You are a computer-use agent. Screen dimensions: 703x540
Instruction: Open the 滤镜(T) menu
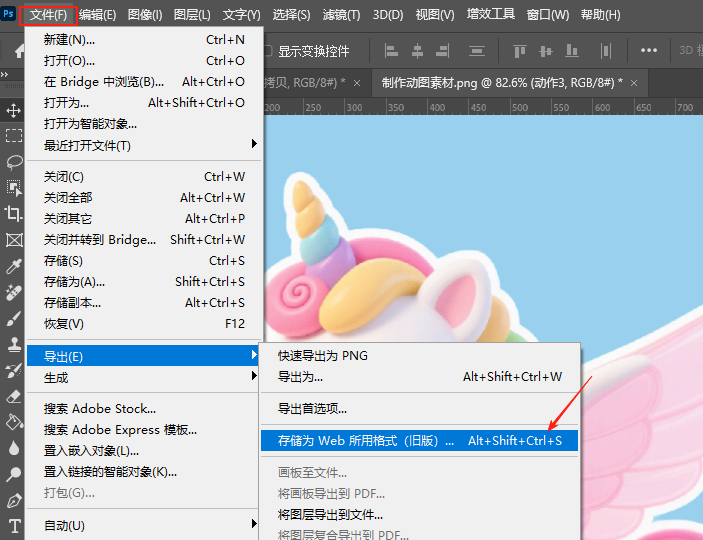pyautogui.click(x=342, y=15)
